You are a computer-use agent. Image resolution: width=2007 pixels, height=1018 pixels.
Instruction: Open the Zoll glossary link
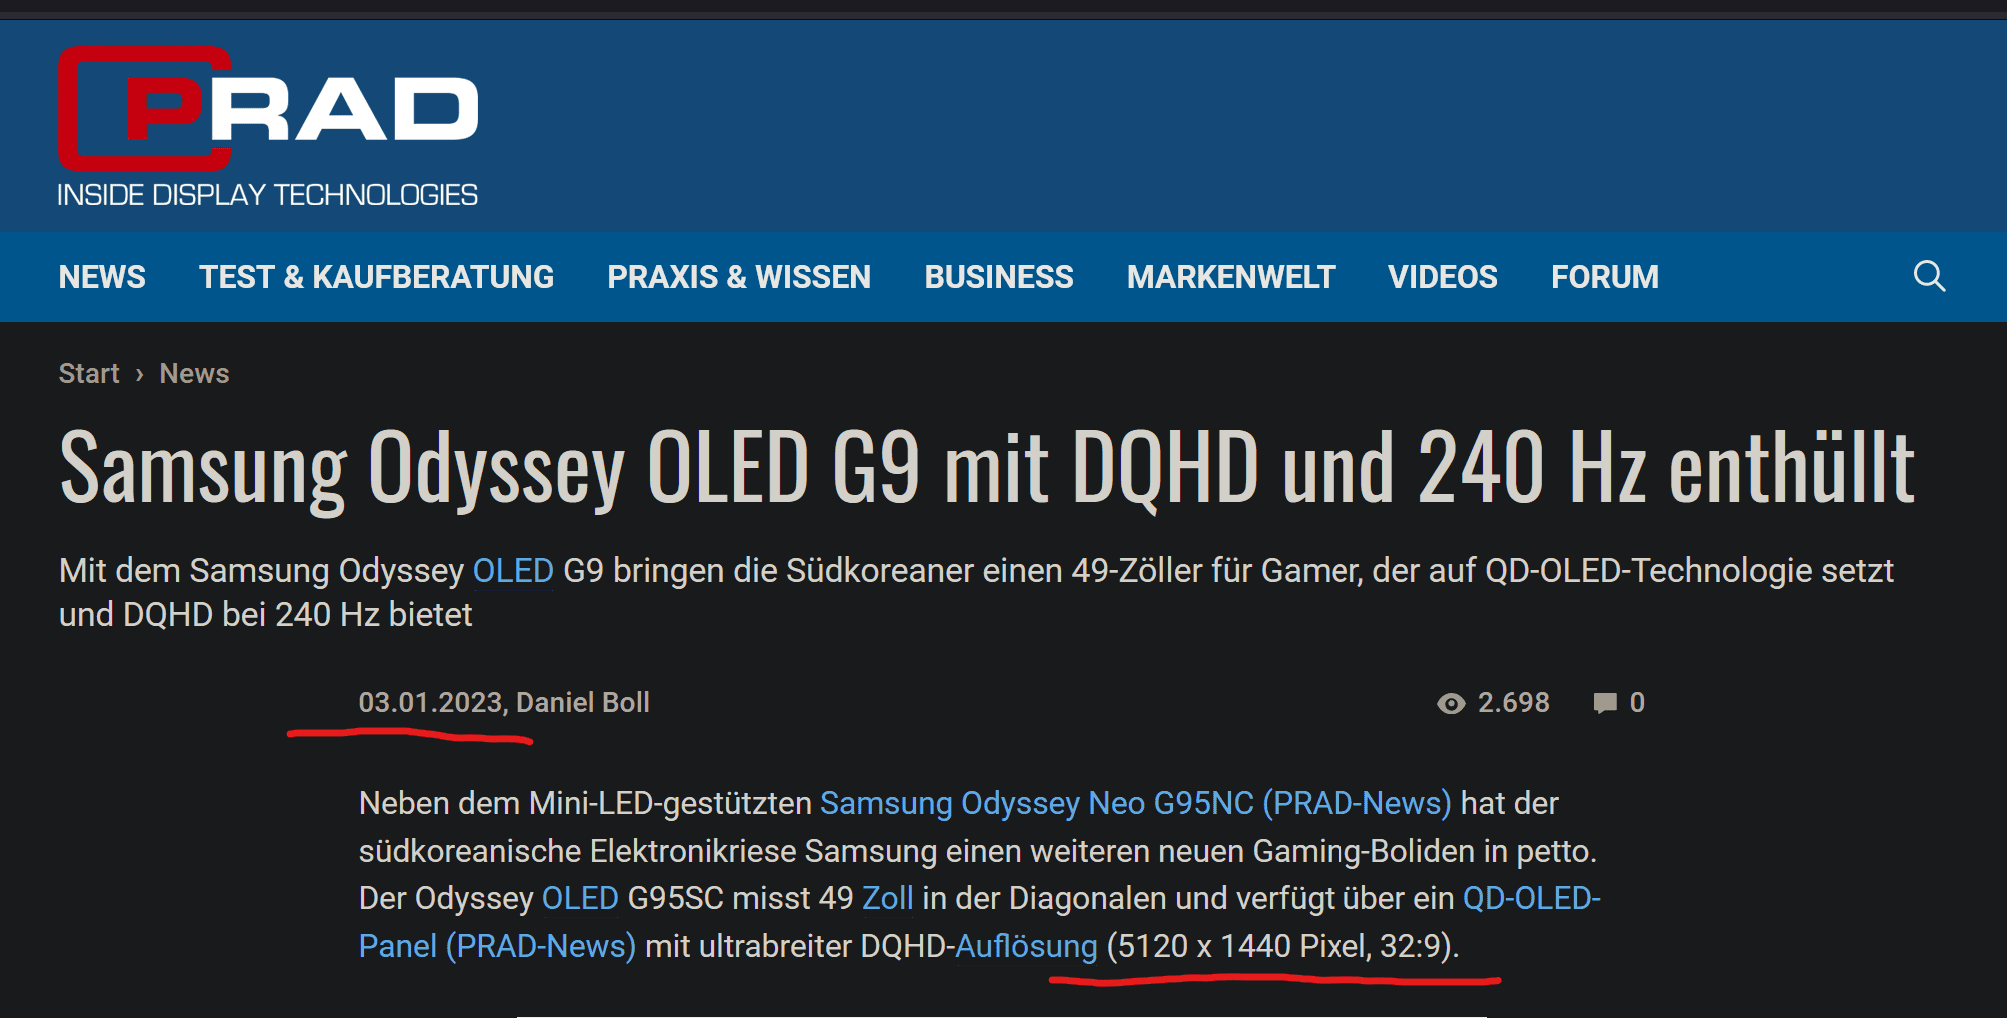[x=888, y=898]
